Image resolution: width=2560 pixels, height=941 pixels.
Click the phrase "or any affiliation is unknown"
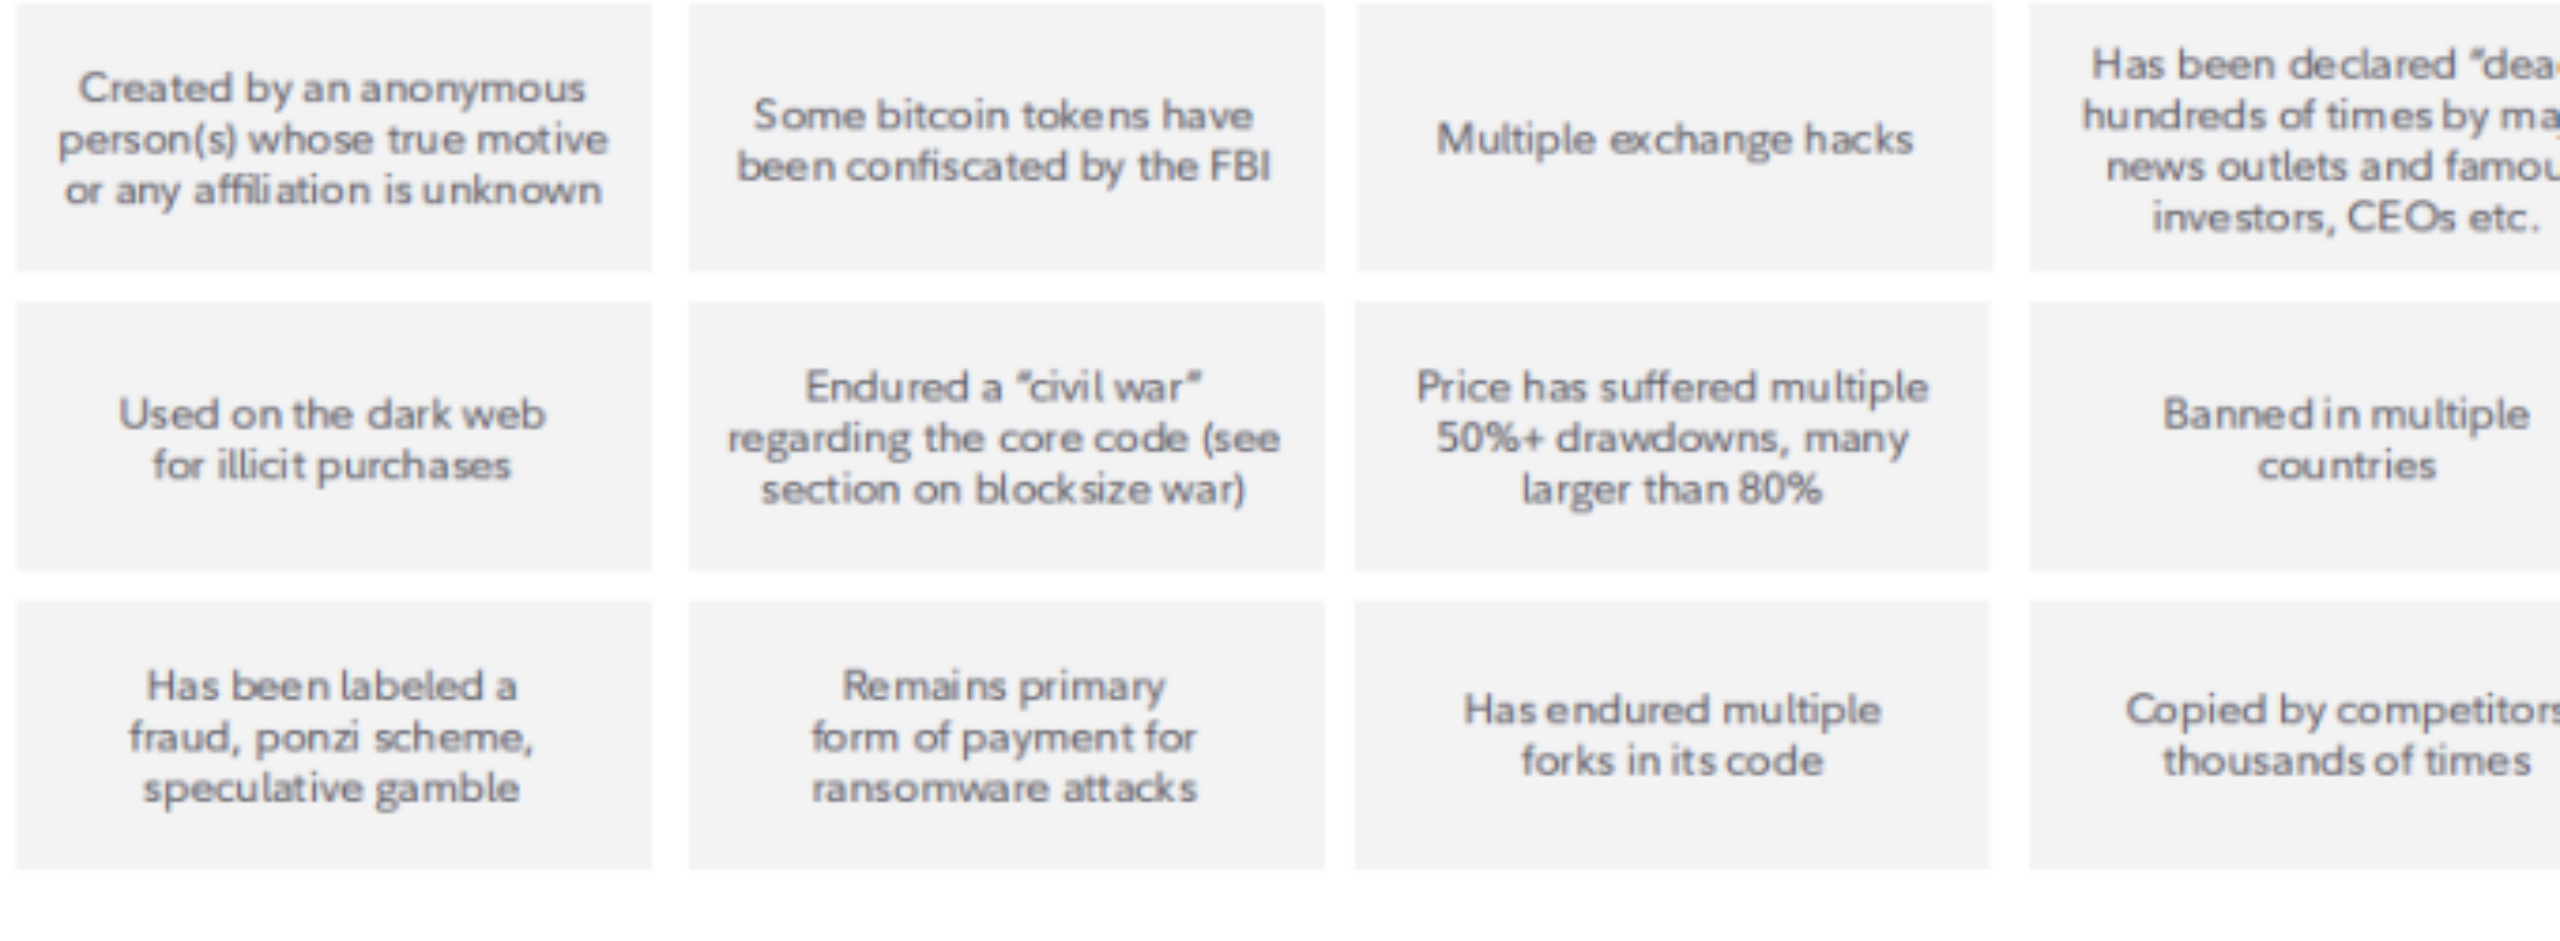[333, 191]
